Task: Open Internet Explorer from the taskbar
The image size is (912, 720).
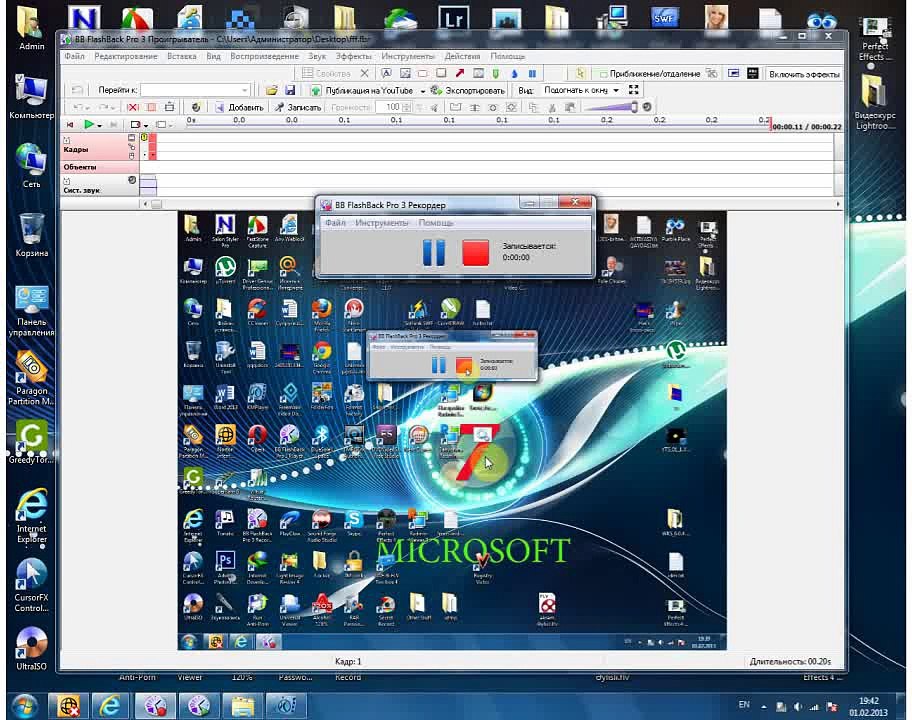Action: pos(111,706)
